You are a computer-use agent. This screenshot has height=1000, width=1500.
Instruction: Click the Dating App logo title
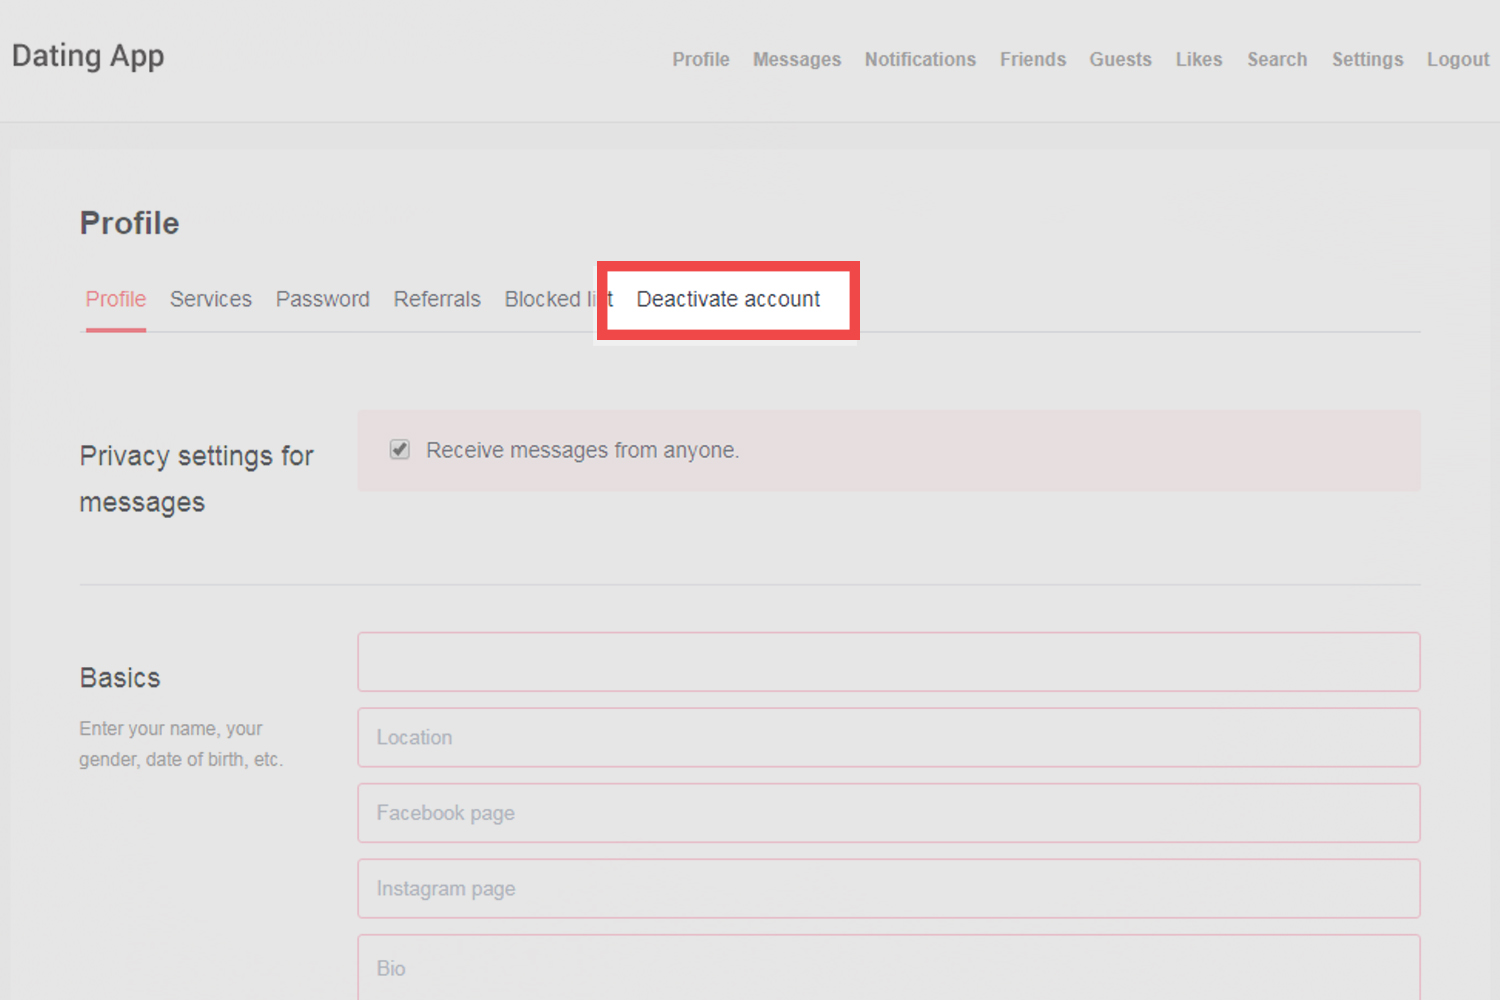[x=88, y=56]
